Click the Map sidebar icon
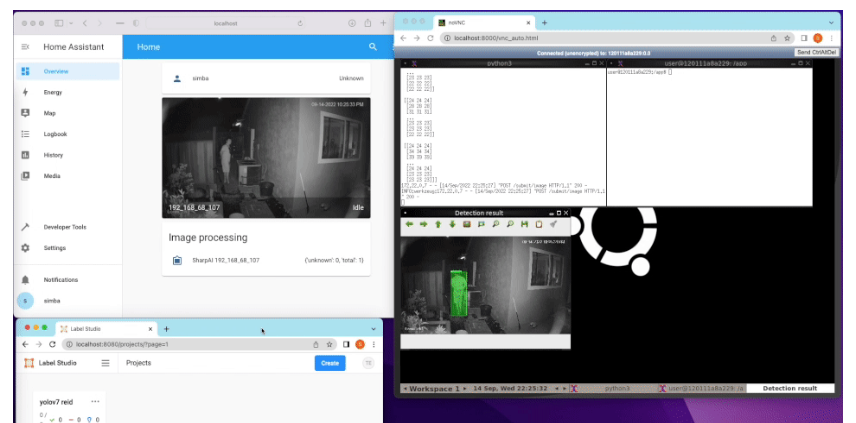Image resolution: width=856 pixels, height=423 pixels. pyautogui.click(x=26, y=113)
